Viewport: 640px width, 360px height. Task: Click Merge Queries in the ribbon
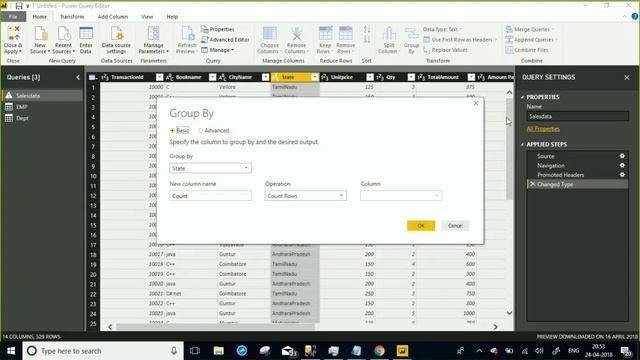click(530, 29)
